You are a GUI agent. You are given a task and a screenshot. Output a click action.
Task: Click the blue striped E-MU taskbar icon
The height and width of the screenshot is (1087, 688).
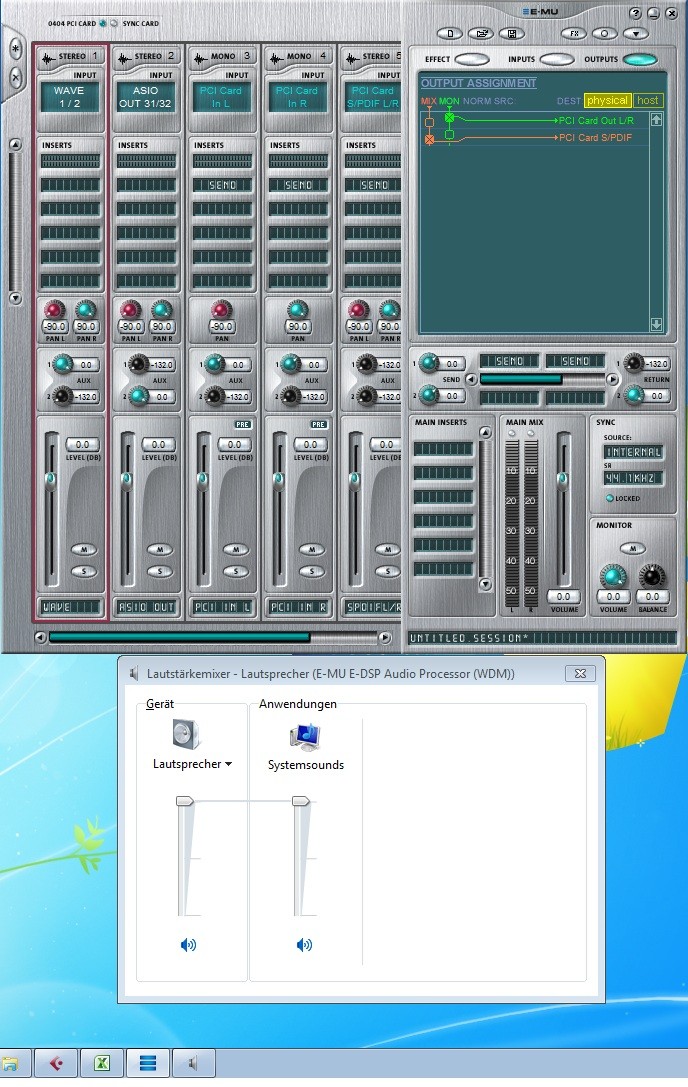[x=148, y=1063]
